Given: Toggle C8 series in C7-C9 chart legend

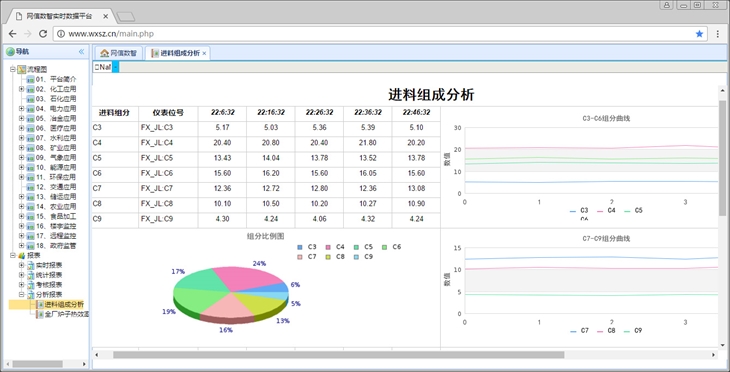Looking at the screenshot, I should coord(606,331).
